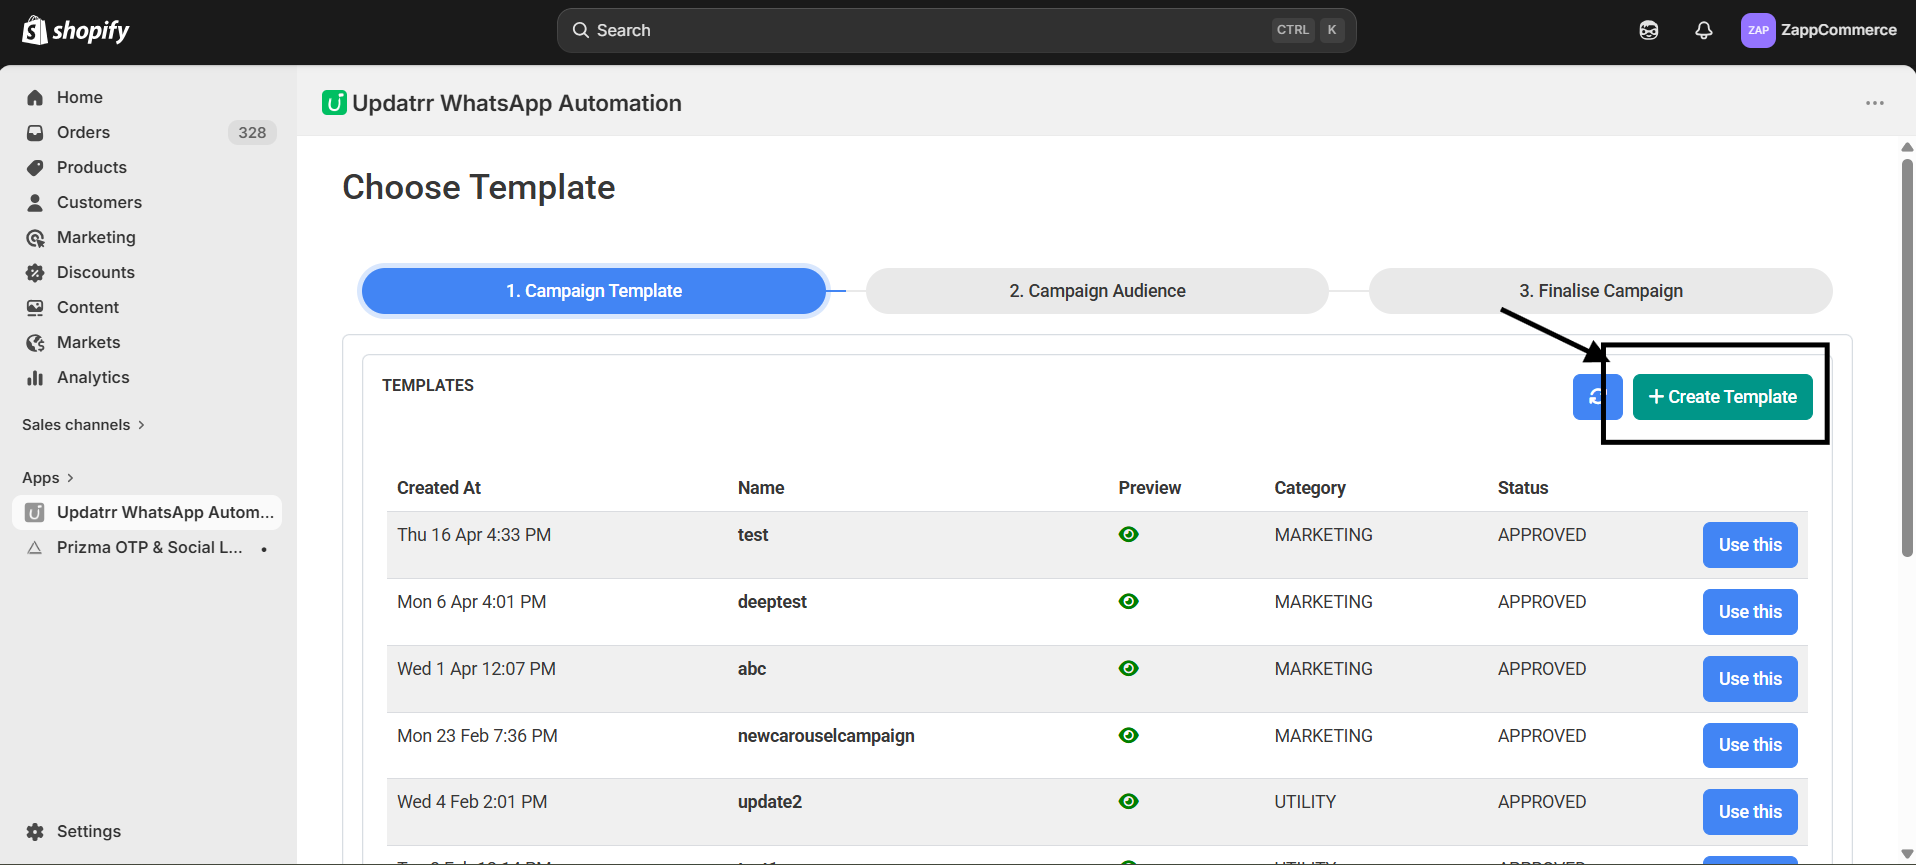Expand the Sales channels section
Screen dimensions: 1916x865
(84, 425)
